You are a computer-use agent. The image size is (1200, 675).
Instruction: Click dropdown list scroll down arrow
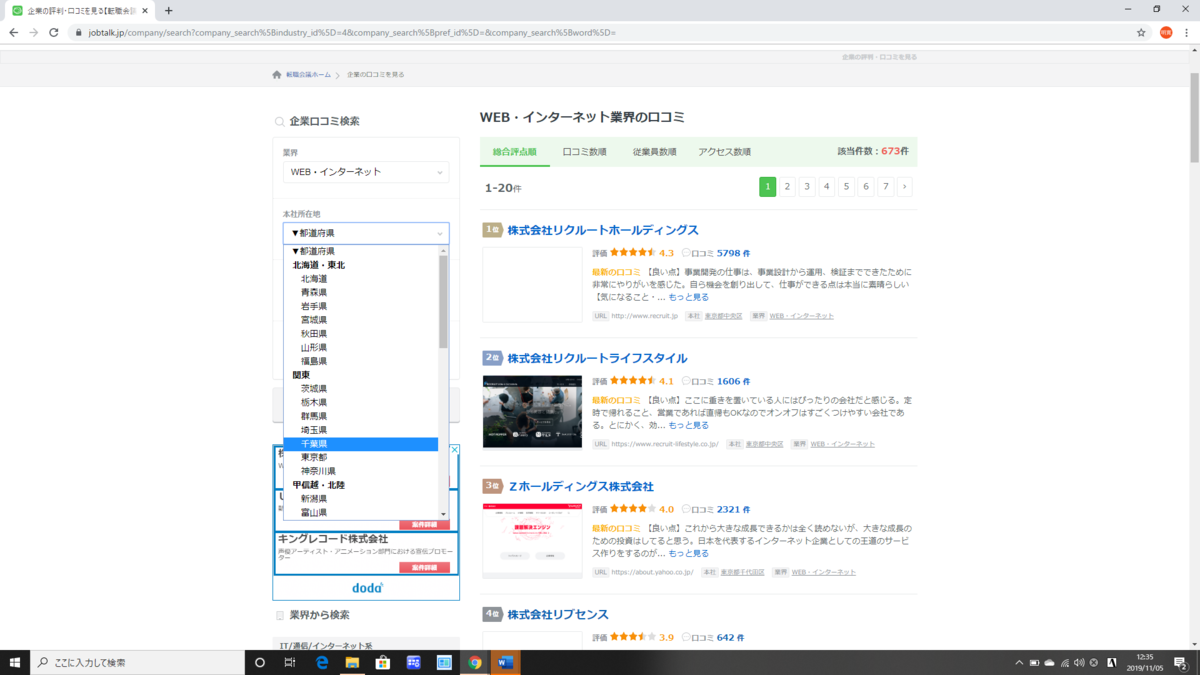coord(443,513)
